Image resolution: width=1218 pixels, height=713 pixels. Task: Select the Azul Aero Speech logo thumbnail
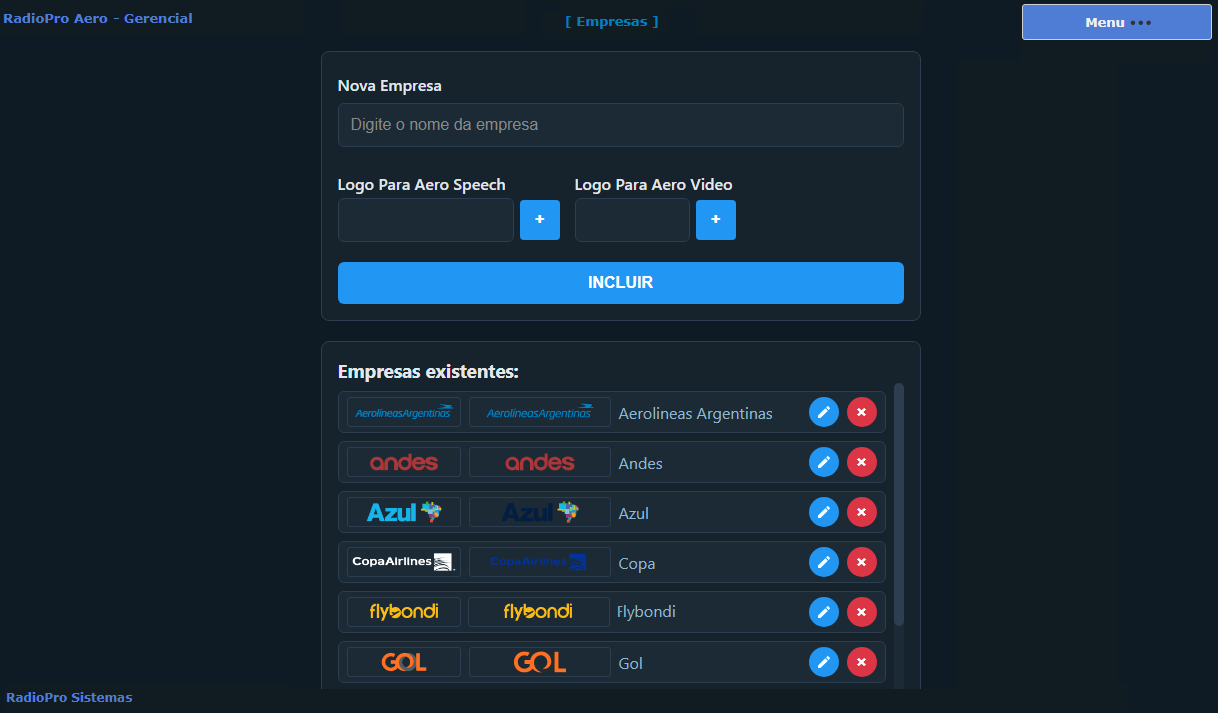pos(404,512)
